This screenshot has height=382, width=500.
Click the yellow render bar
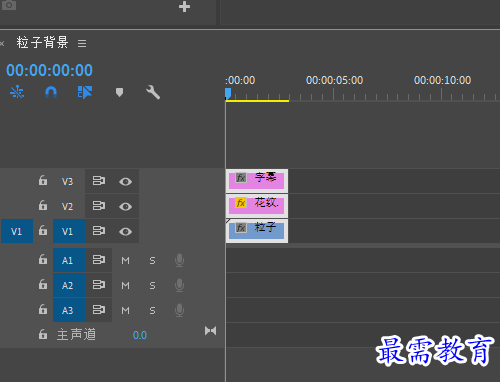[257, 101]
